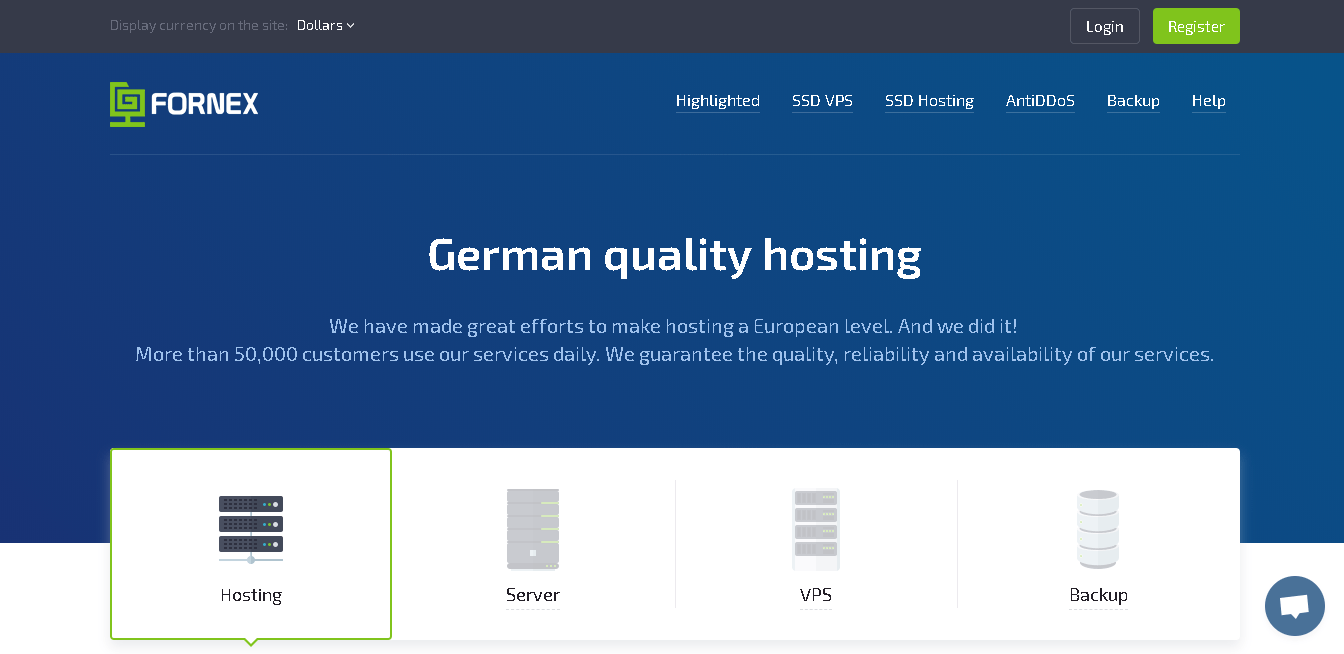Click the green Register button
The width and height of the screenshot is (1344, 654).
pyautogui.click(x=1196, y=26)
